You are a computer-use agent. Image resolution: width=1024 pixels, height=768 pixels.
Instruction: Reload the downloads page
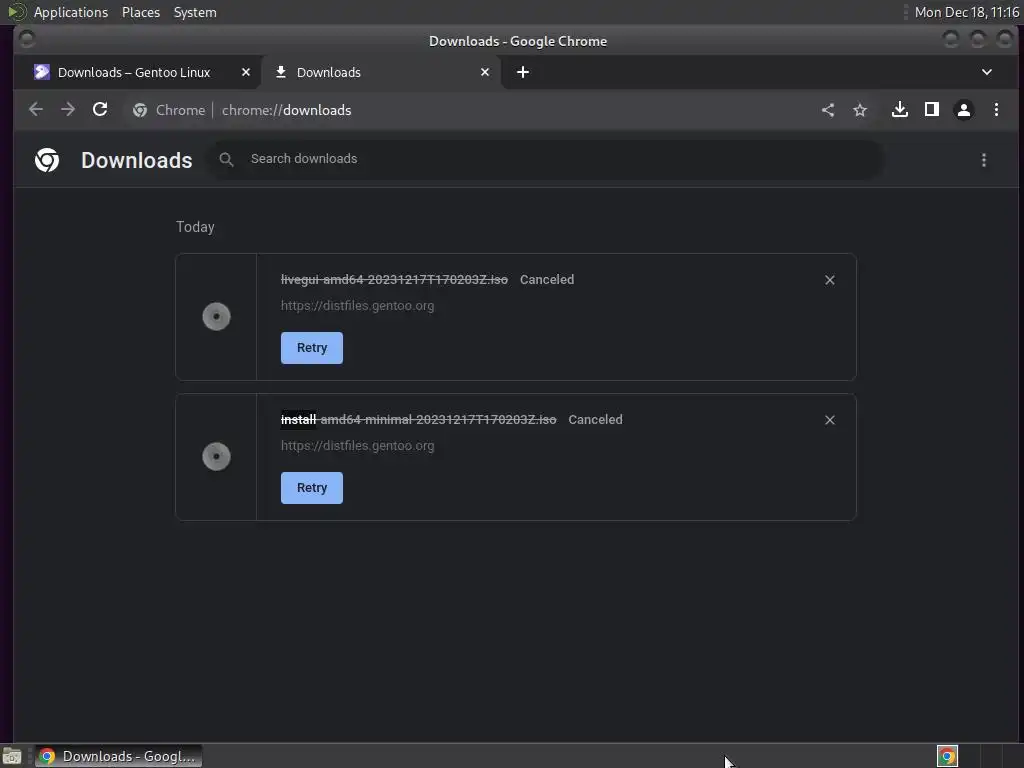pyautogui.click(x=100, y=110)
